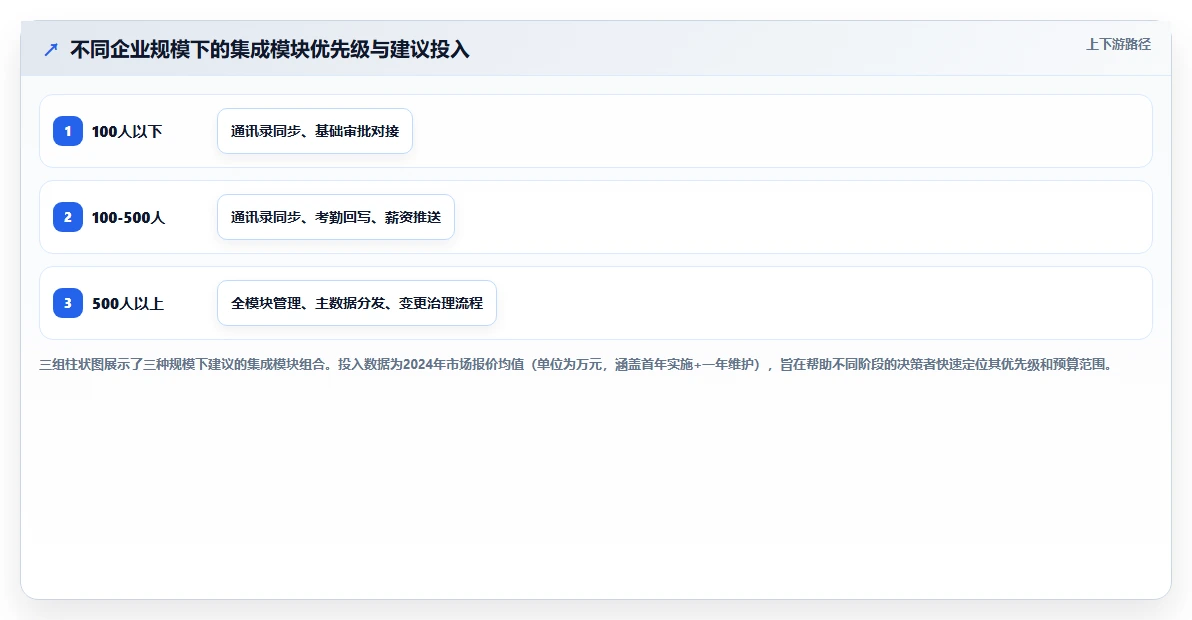Click the blue arrow icon beside the title

tap(51, 50)
